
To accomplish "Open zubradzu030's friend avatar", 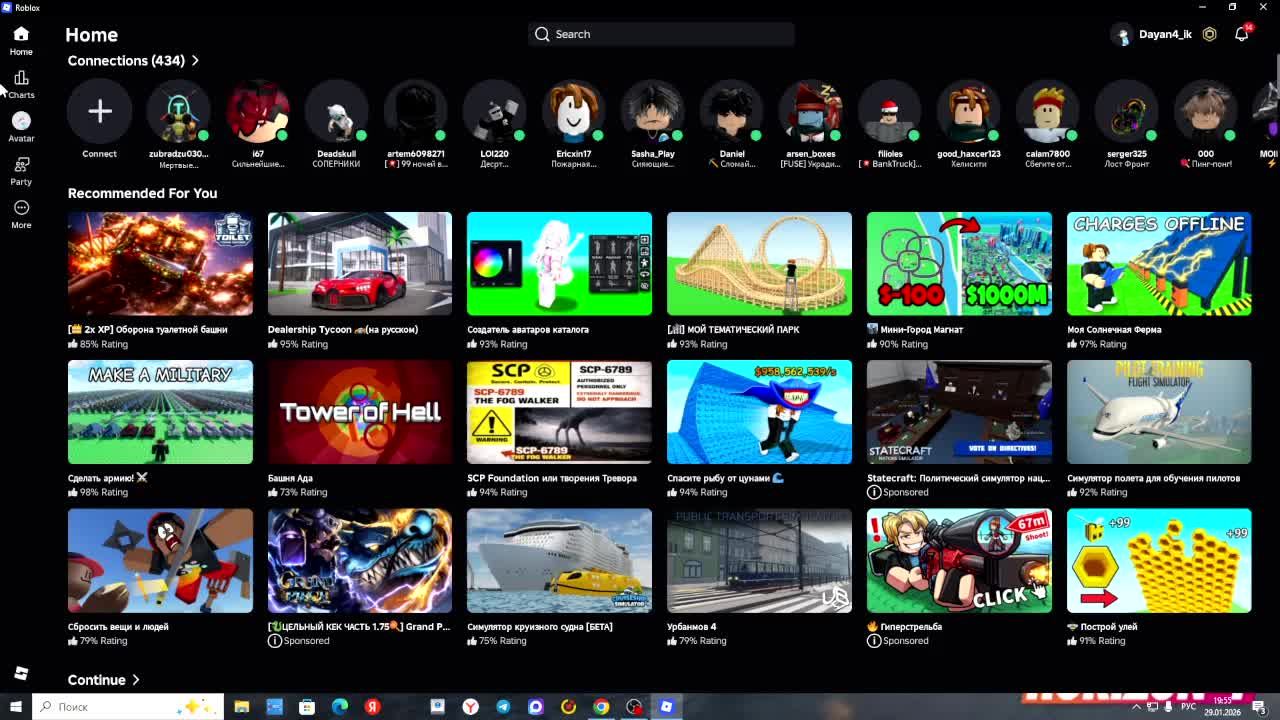I will (x=178, y=111).
